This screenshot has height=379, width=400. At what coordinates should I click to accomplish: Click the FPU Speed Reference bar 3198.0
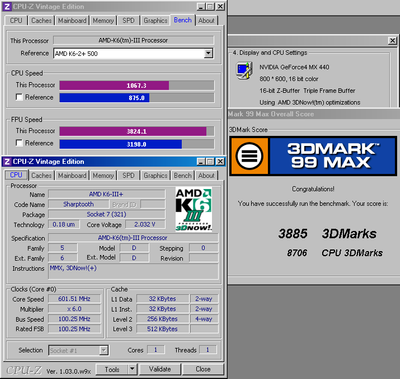point(137,144)
